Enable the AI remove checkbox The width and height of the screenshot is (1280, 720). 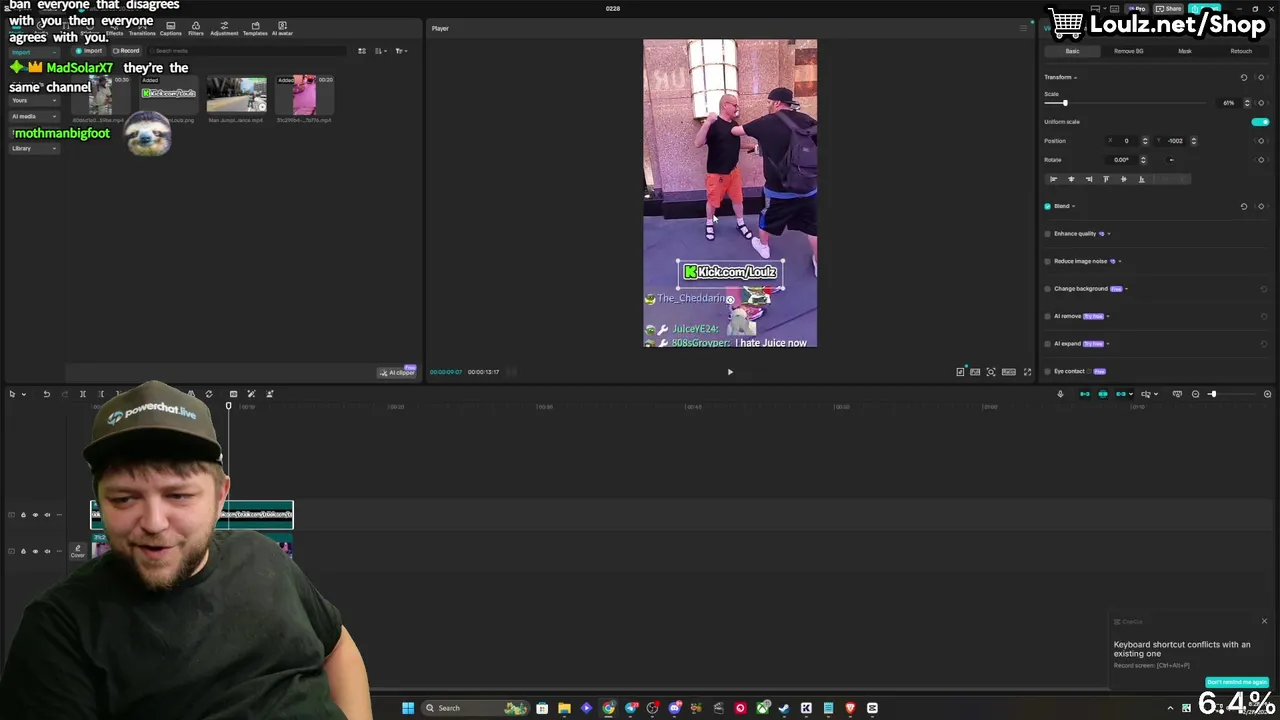[x=1048, y=316]
